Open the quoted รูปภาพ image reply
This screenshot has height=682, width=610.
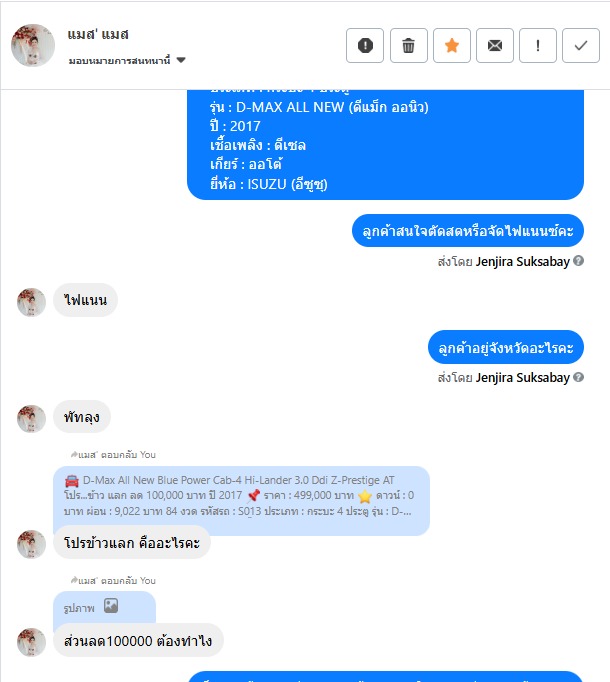(x=104, y=607)
